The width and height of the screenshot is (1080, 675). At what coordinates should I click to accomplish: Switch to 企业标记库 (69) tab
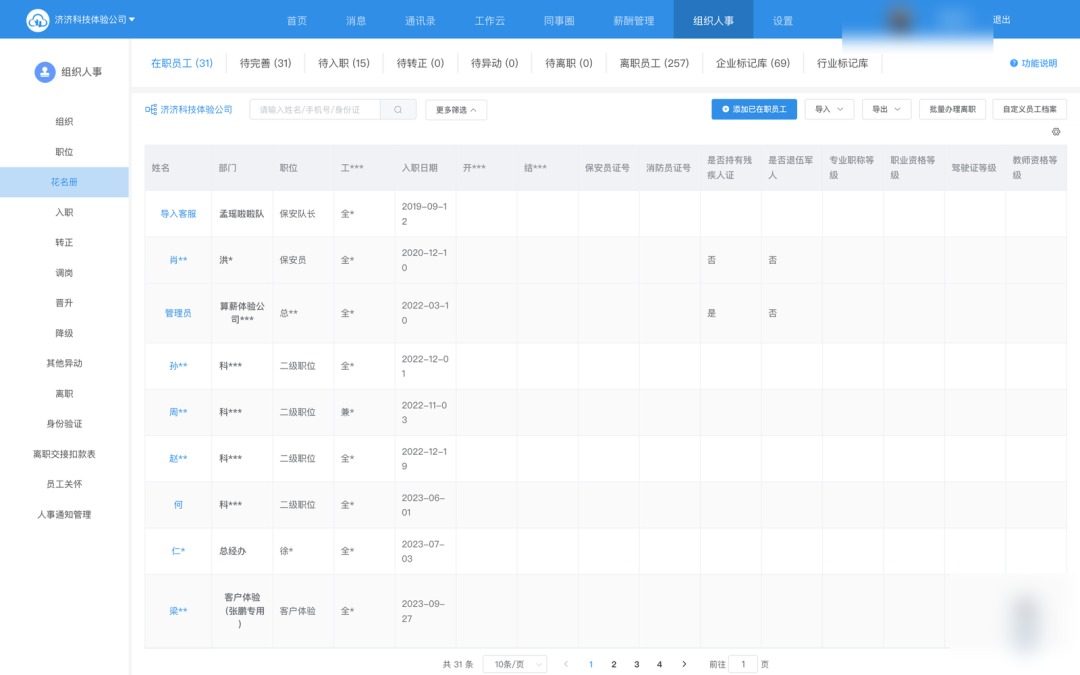point(753,63)
